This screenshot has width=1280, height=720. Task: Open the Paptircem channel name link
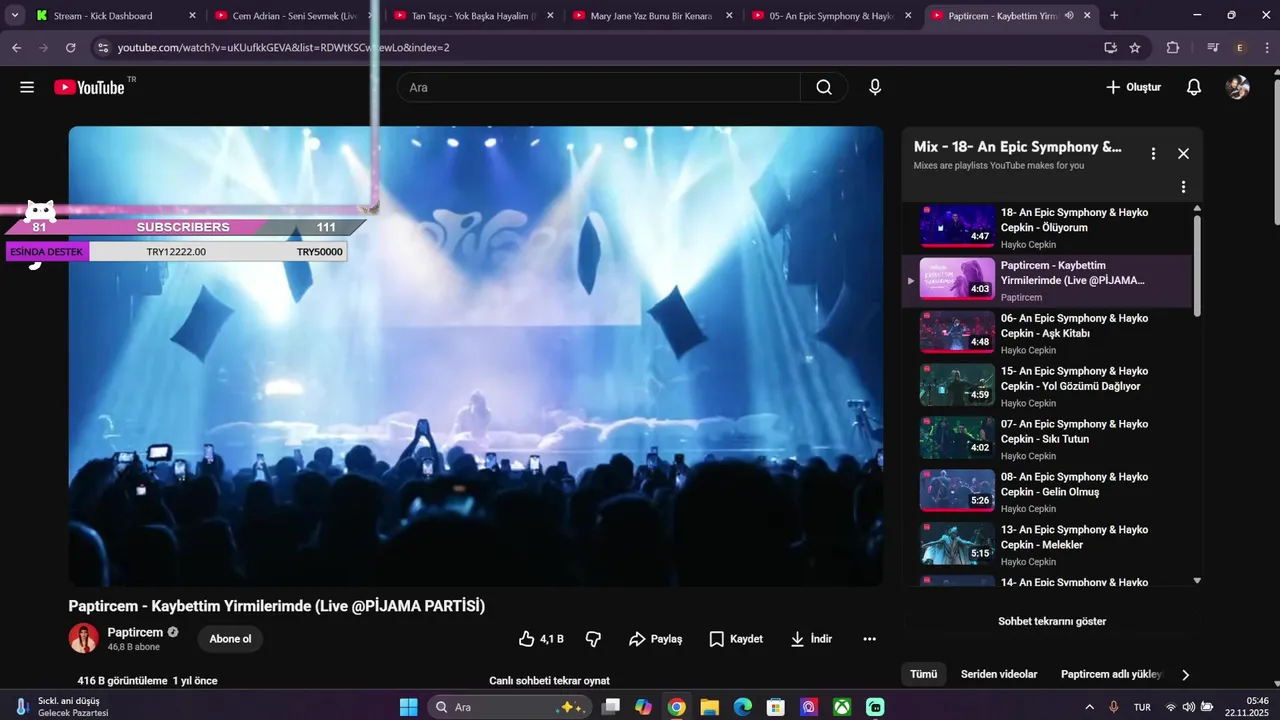point(135,632)
